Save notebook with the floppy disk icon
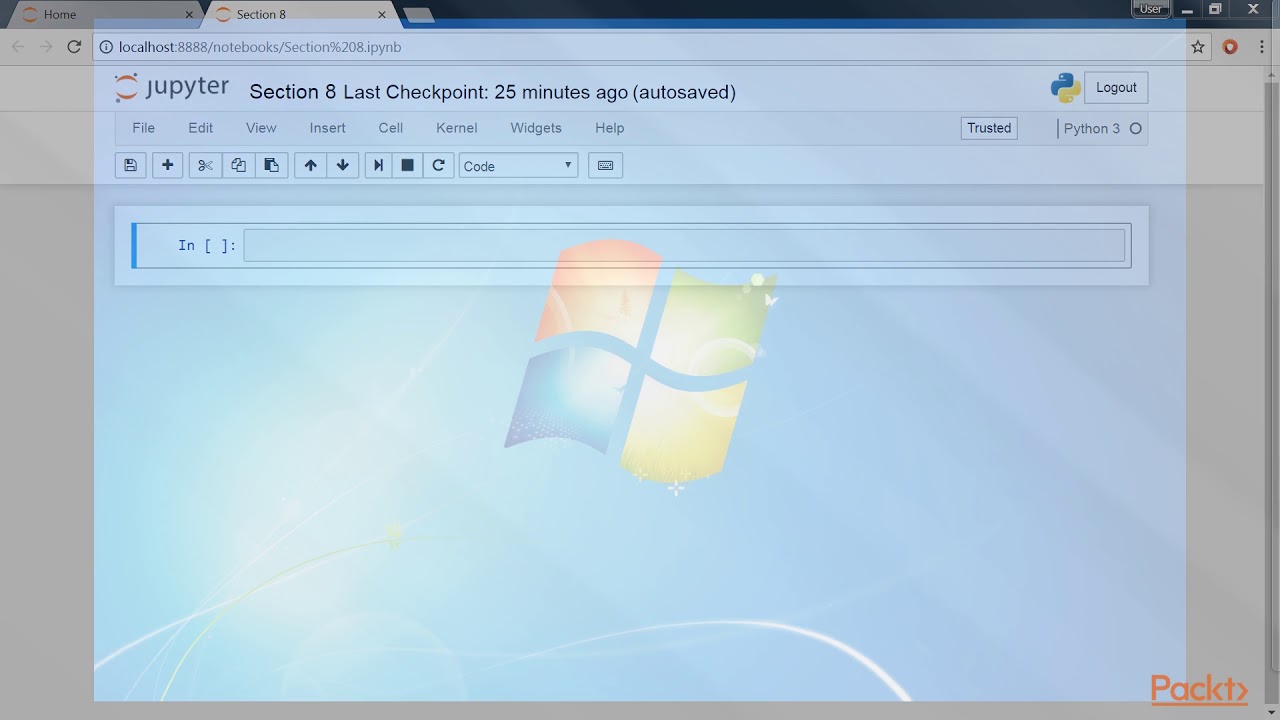The image size is (1280, 720). pos(131,166)
